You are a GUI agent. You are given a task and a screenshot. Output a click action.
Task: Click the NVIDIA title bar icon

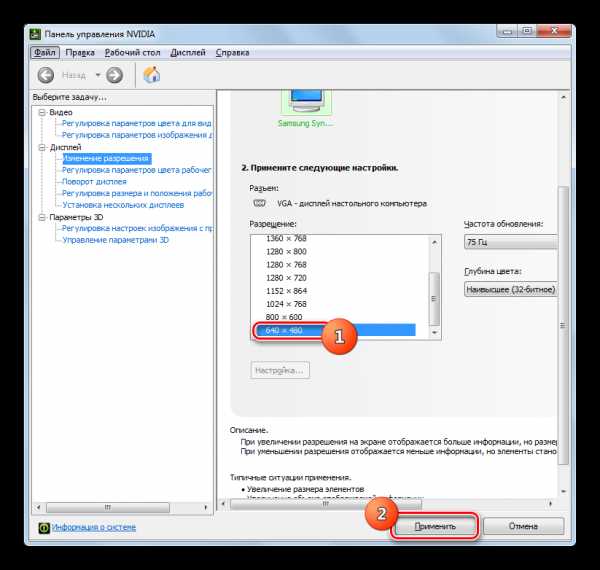click(35, 34)
